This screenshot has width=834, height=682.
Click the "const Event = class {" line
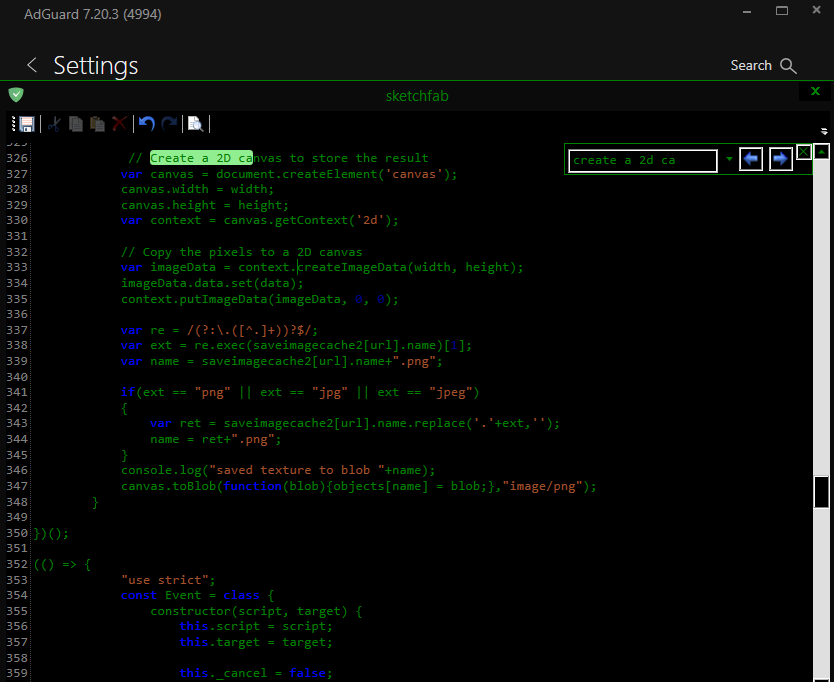pos(197,595)
